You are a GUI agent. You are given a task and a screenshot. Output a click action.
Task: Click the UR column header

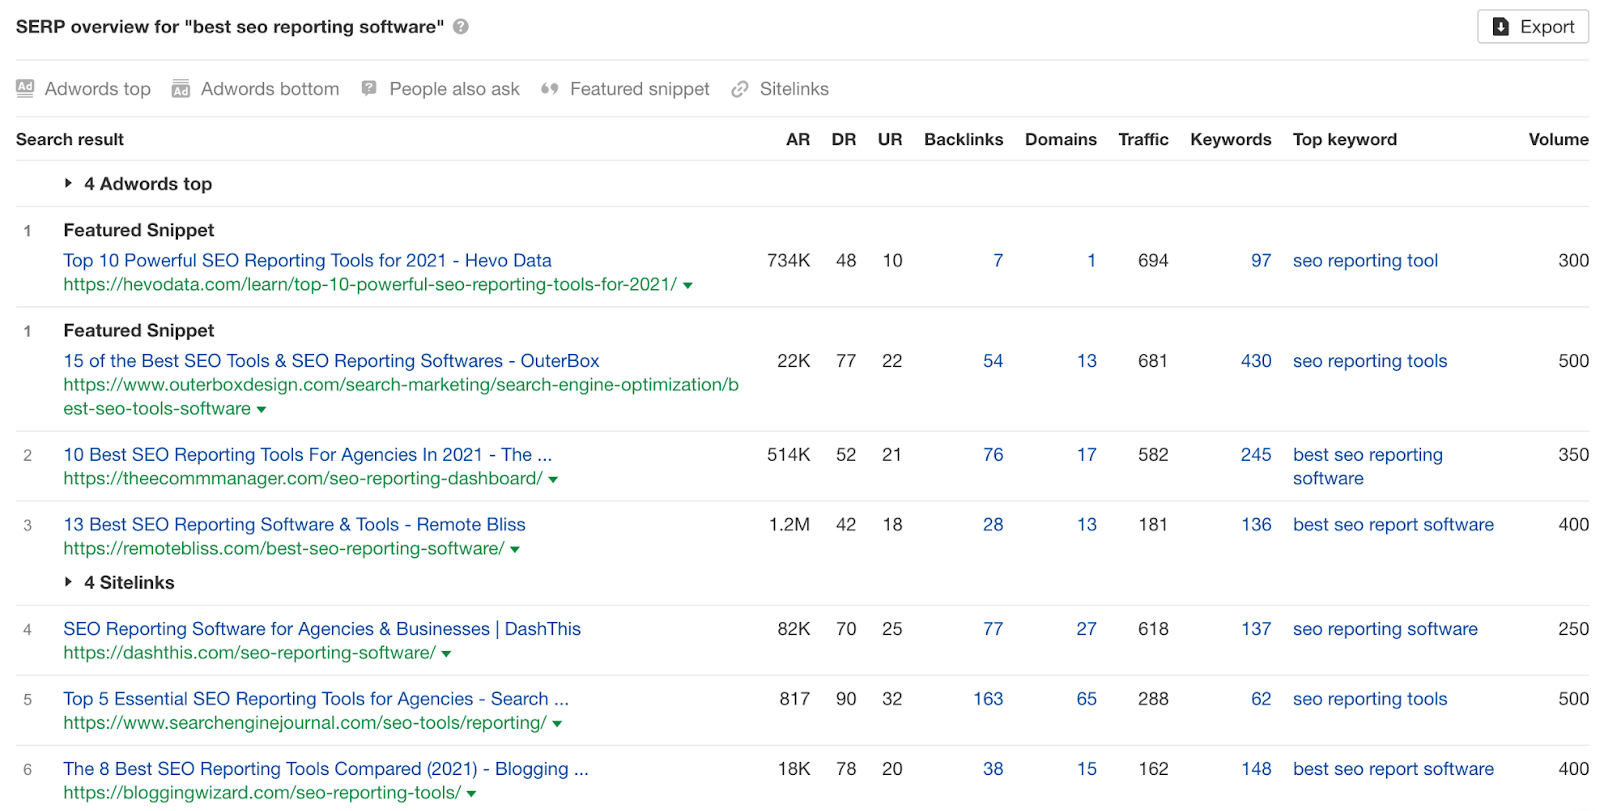pyautogui.click(x=890, y=140)
